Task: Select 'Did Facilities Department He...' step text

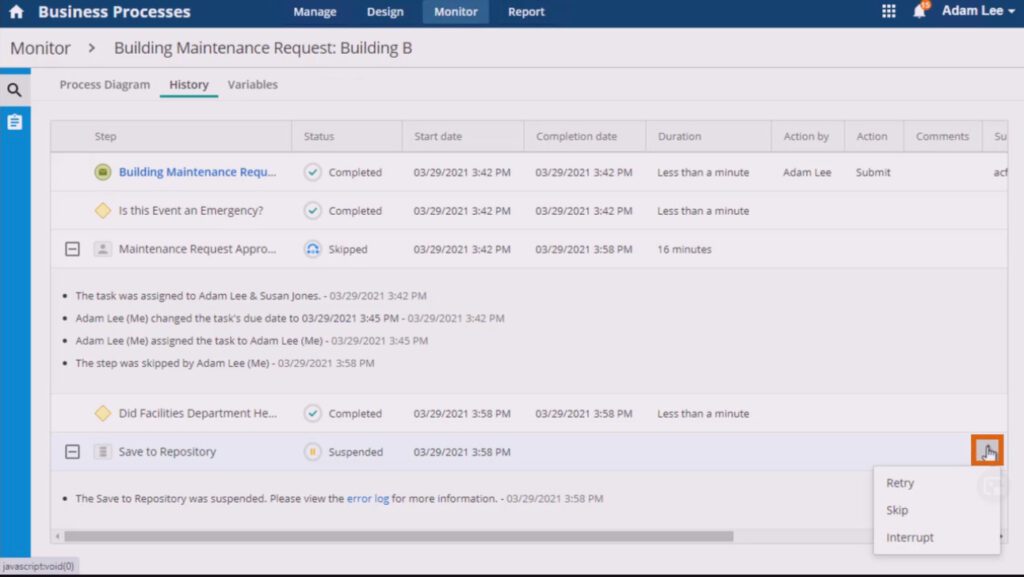Action: point(198,413)
